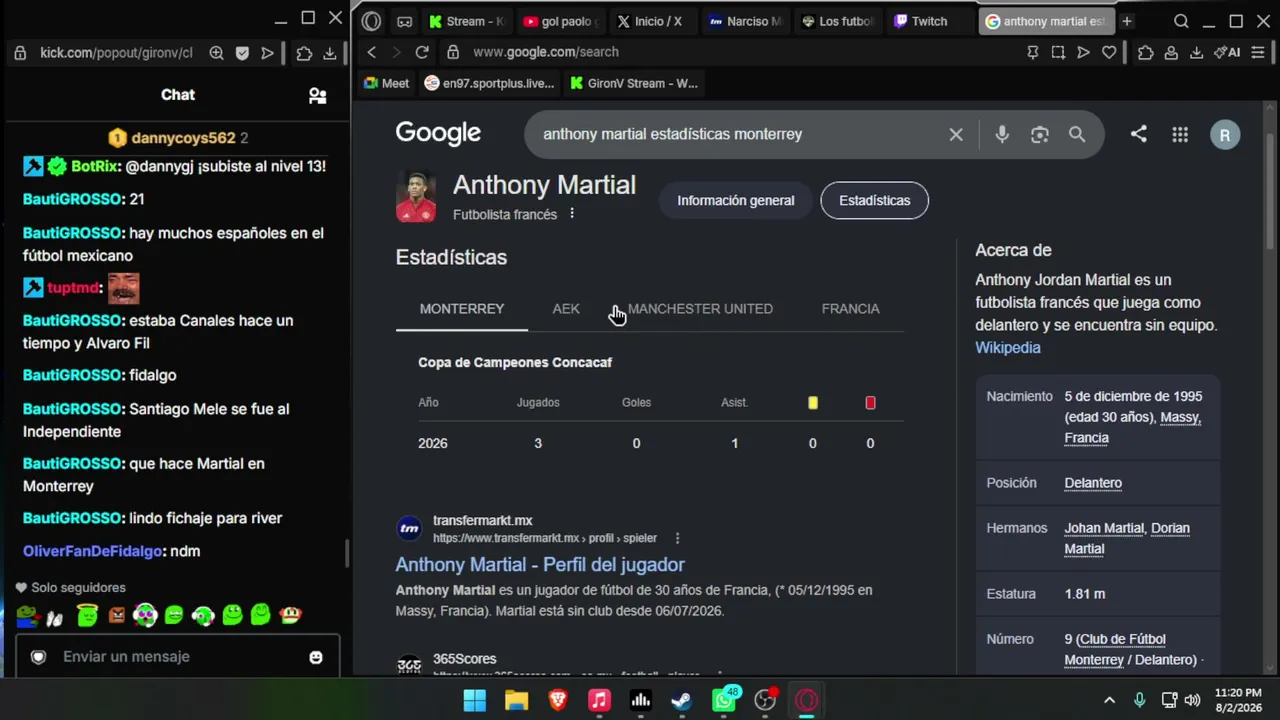Open extensions in the Kick popout window

pos(304,53)
